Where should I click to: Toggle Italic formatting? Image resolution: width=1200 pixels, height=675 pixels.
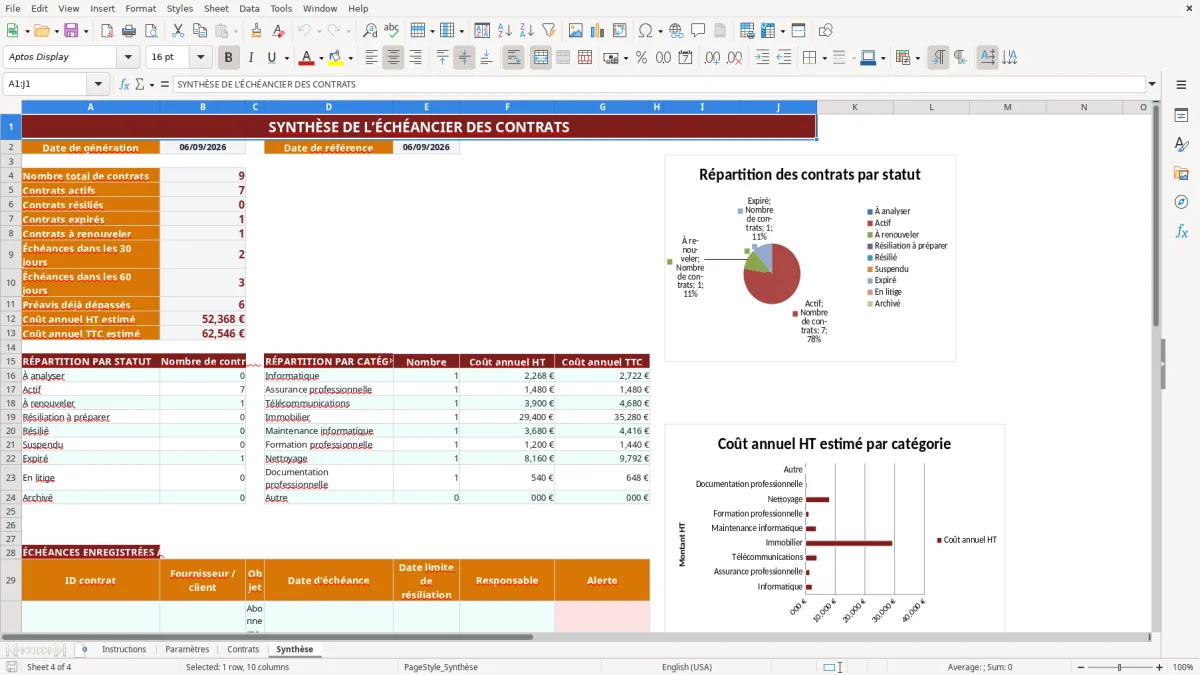250,58
